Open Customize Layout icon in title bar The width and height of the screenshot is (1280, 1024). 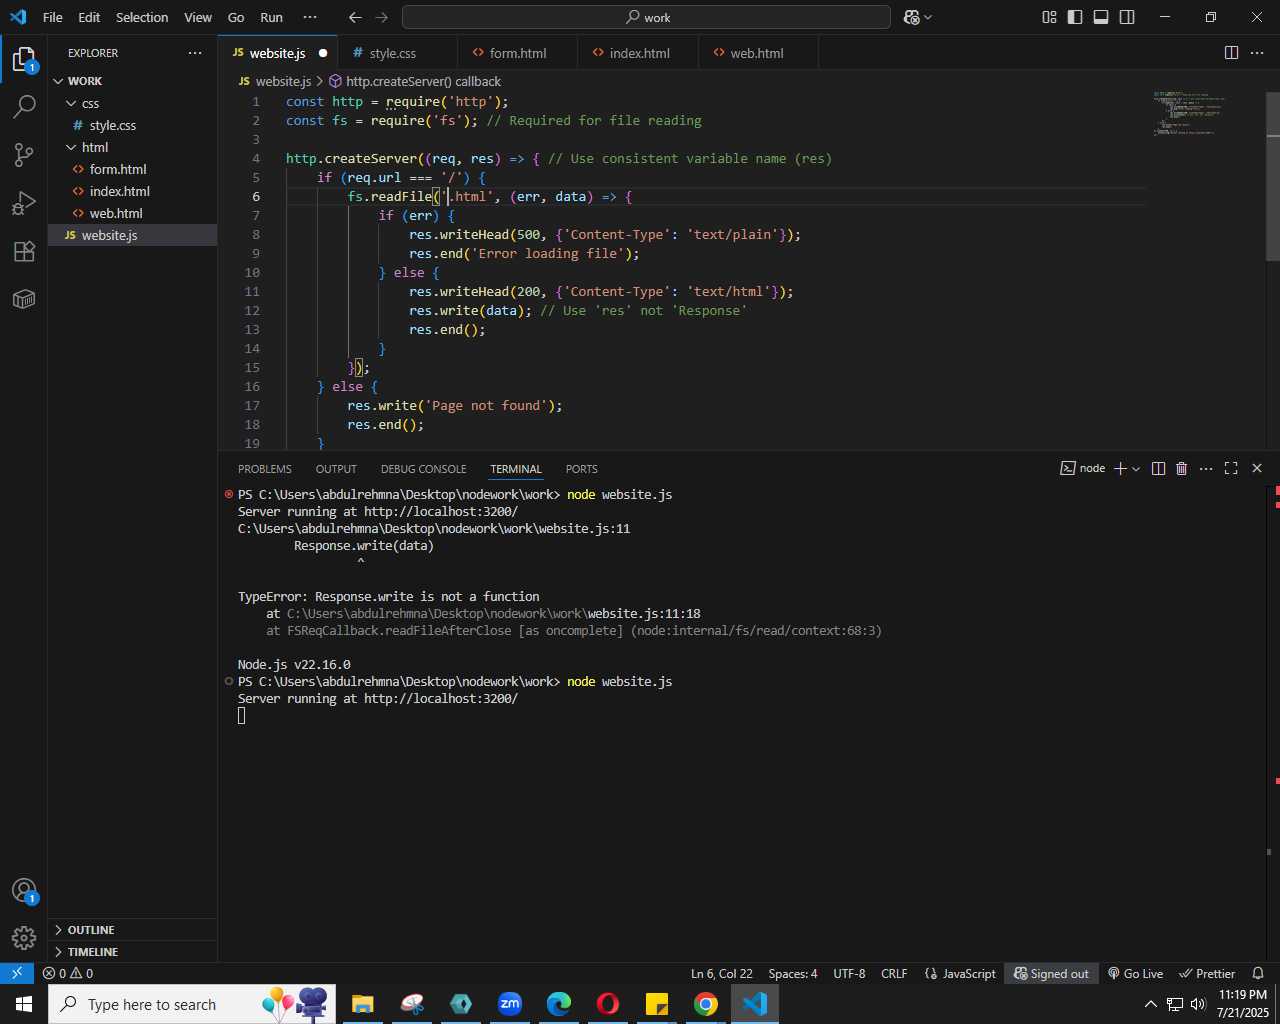click(1049, 17)
